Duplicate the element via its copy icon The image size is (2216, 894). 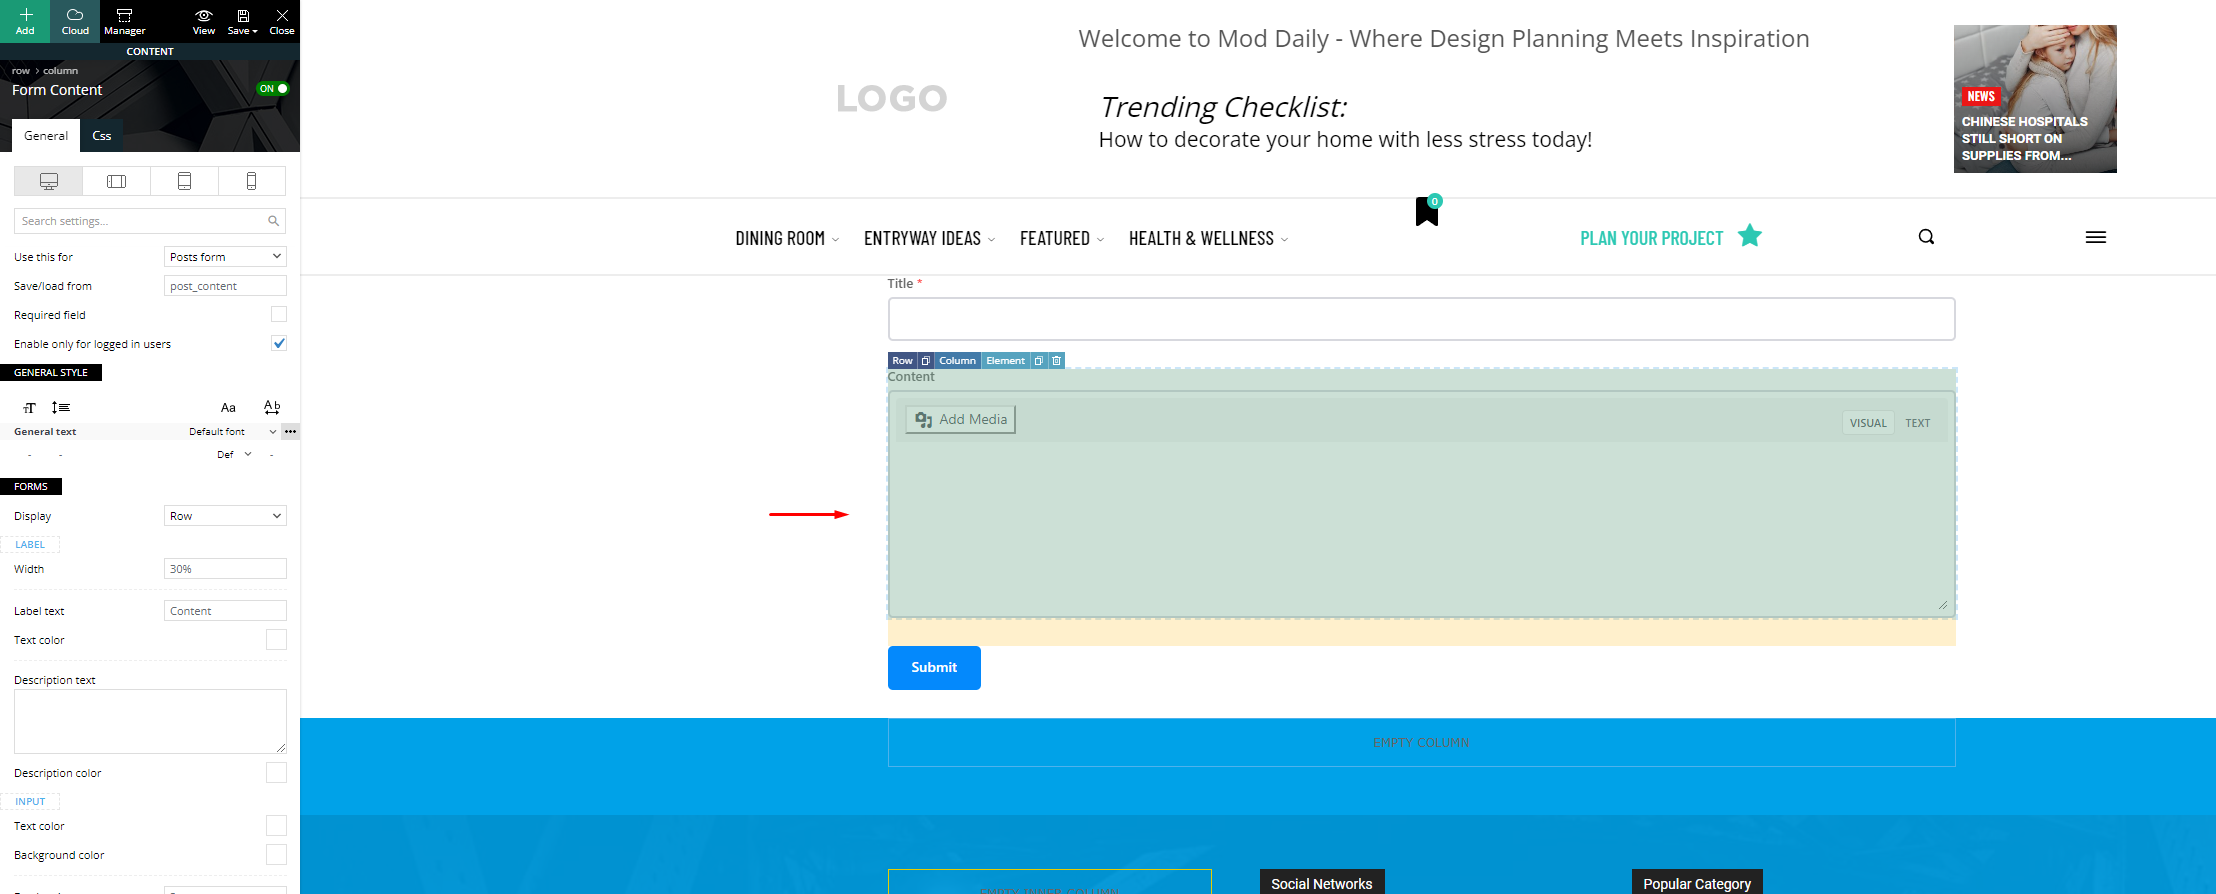1039,361
